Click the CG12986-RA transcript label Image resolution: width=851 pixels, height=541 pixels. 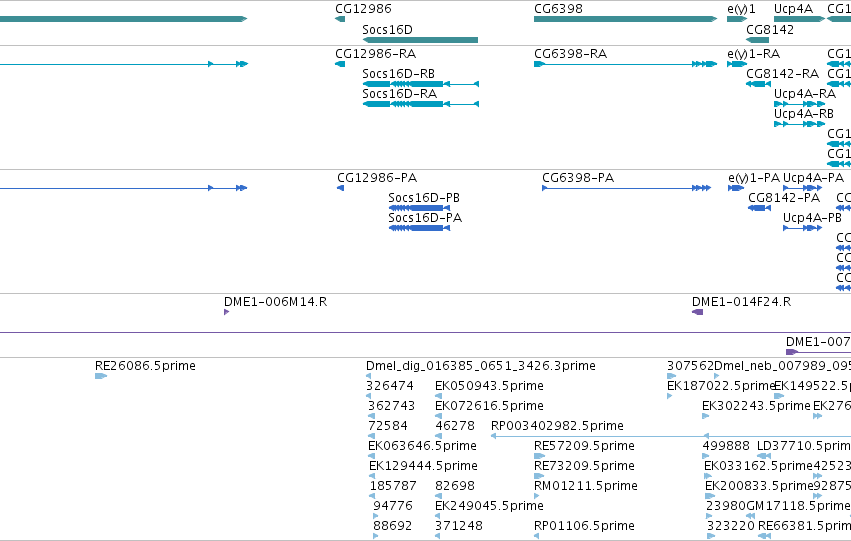coord(376,54)
